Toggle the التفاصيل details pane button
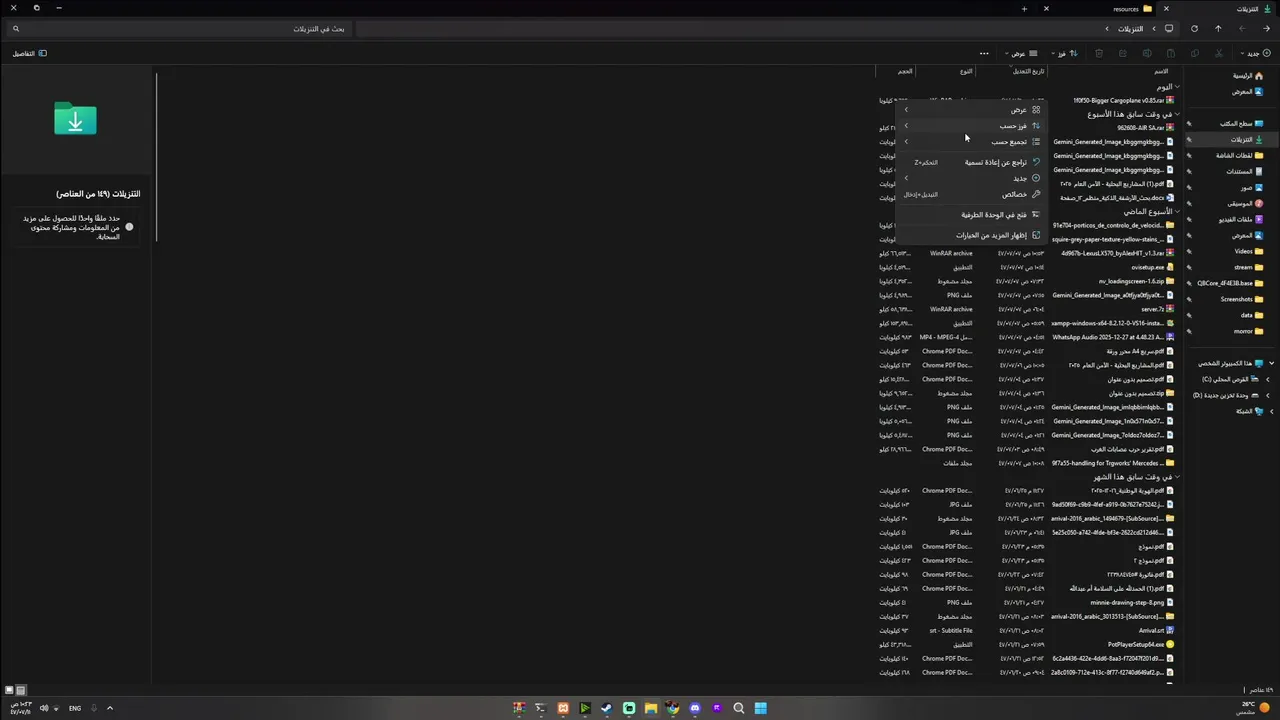 pos(29,53)
